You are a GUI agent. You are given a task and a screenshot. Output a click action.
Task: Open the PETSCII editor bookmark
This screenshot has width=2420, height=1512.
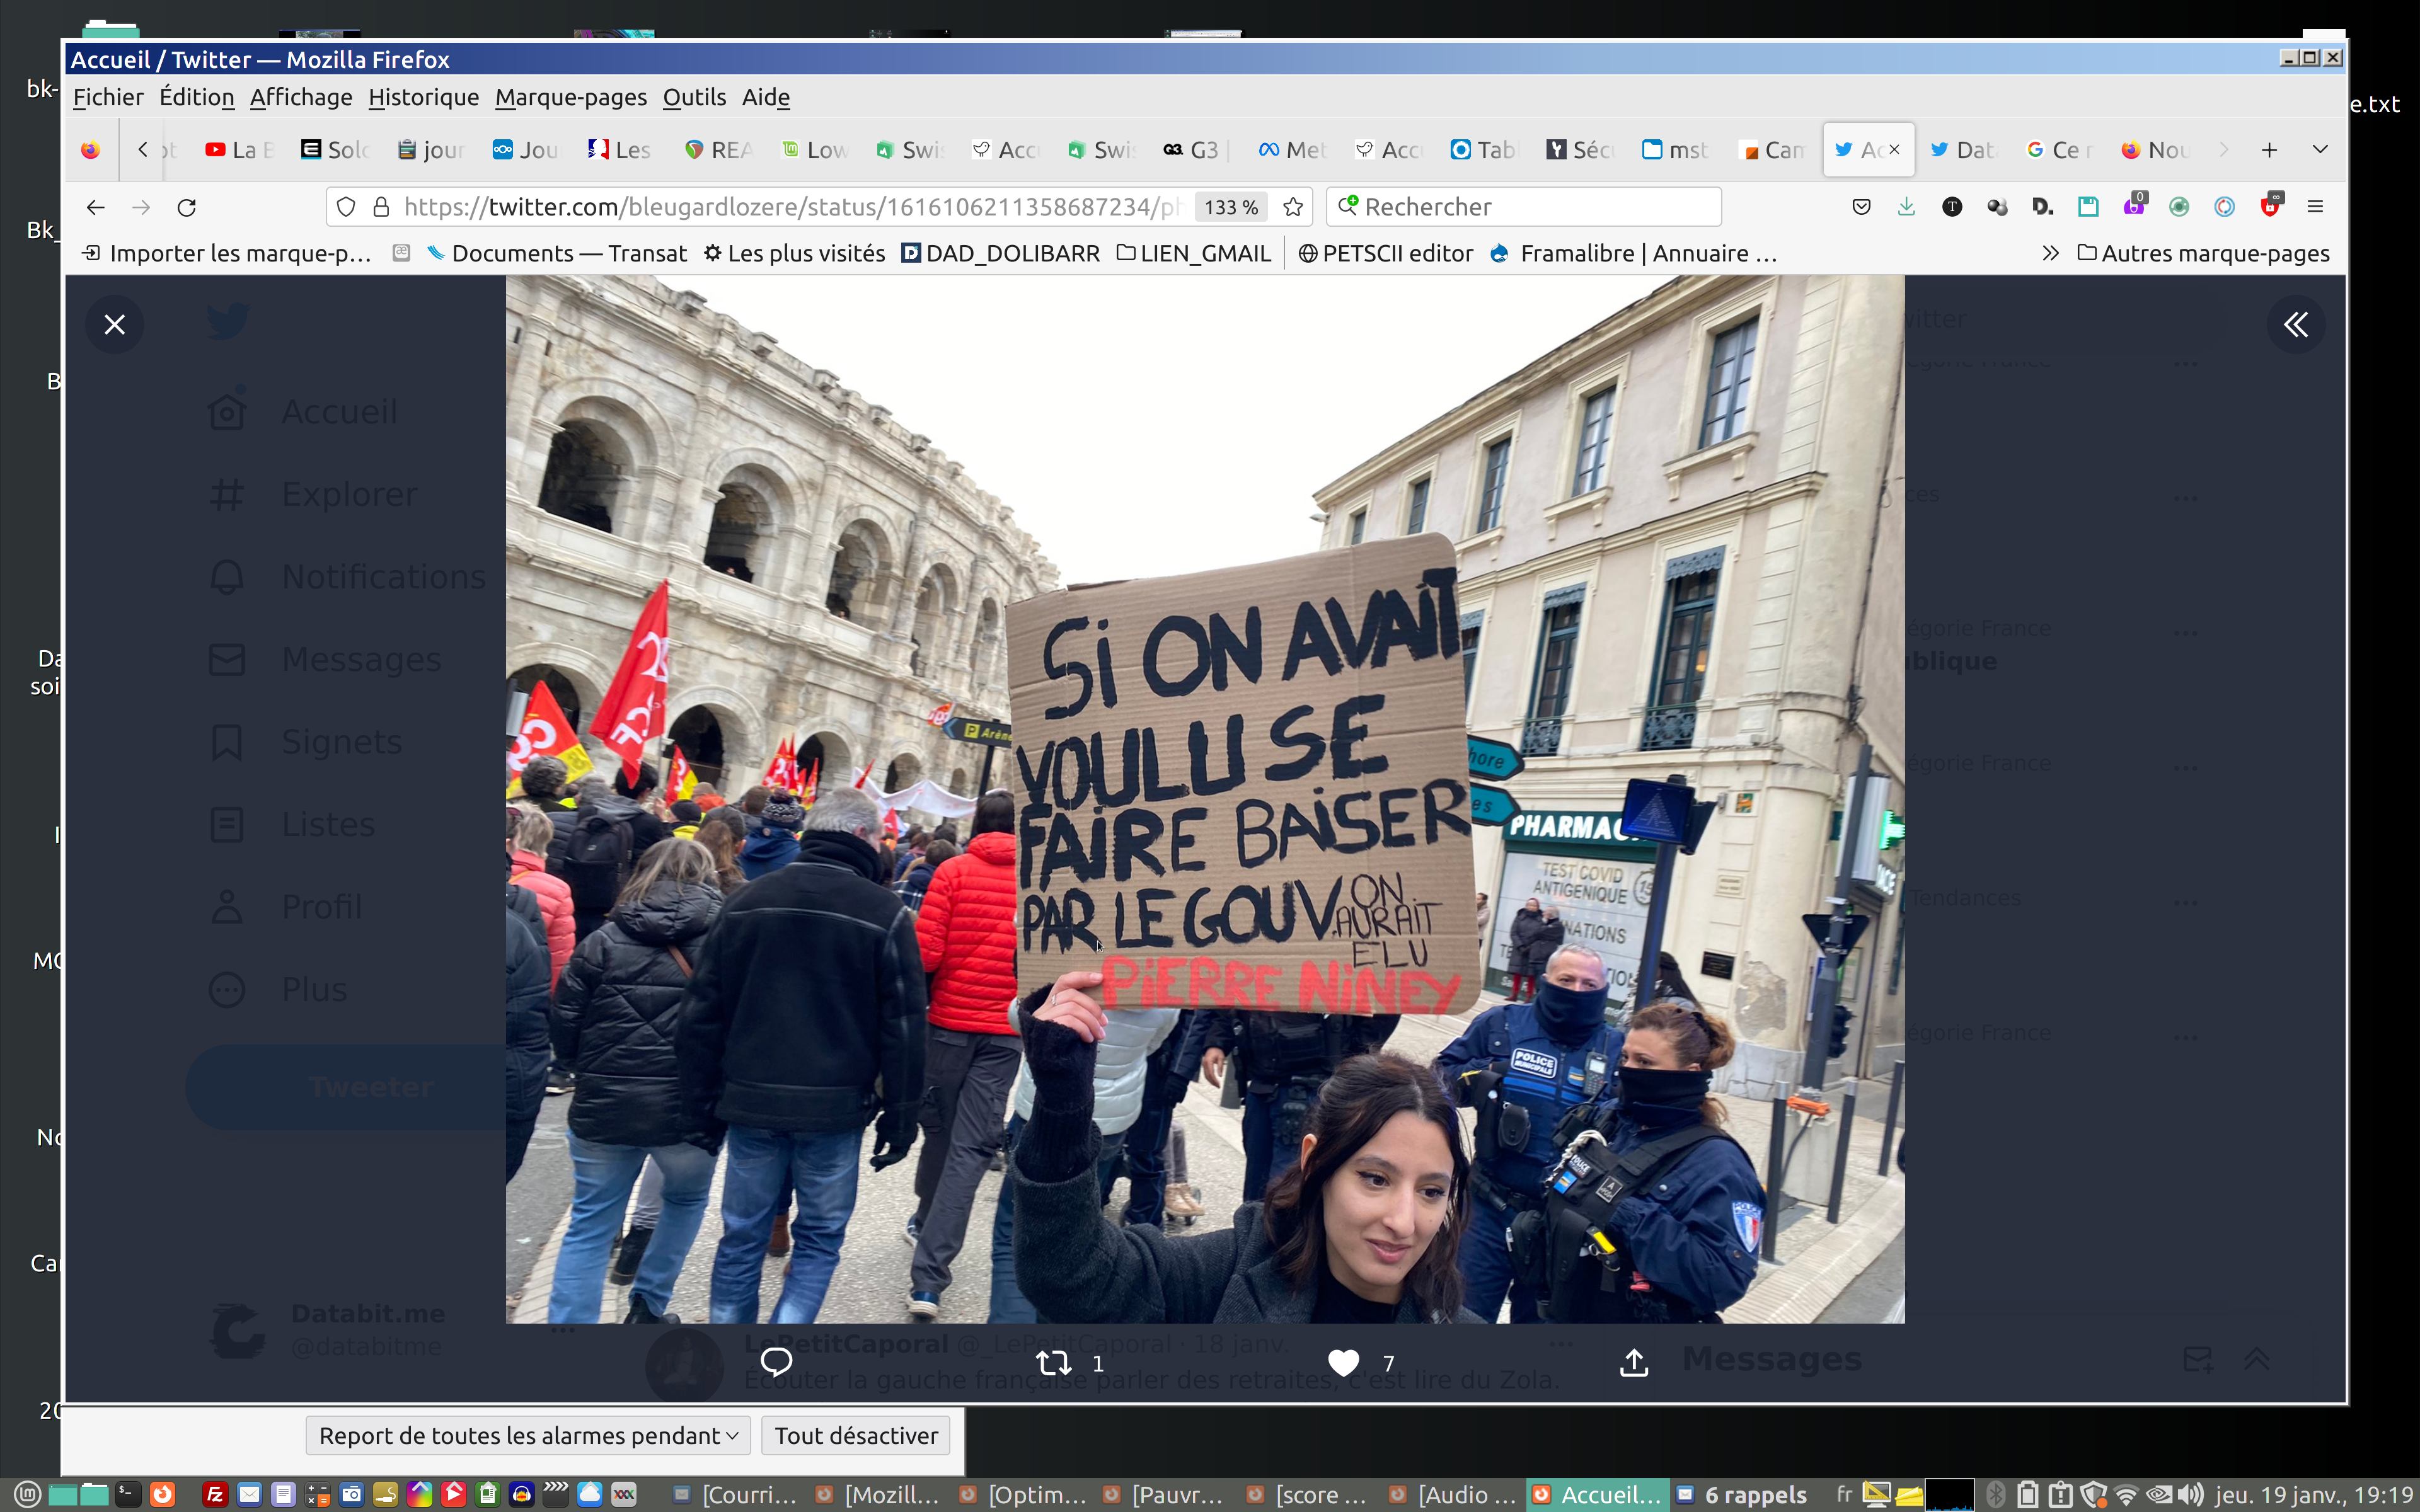point(1385,253)
